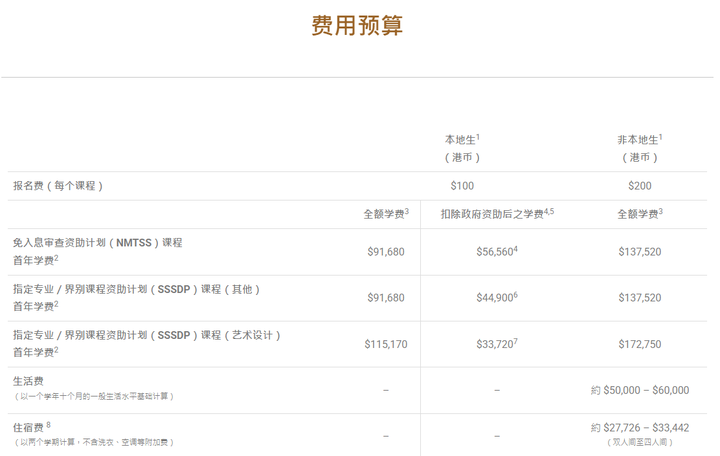
Task: Click the 生活费 row label
Action: 27,381
